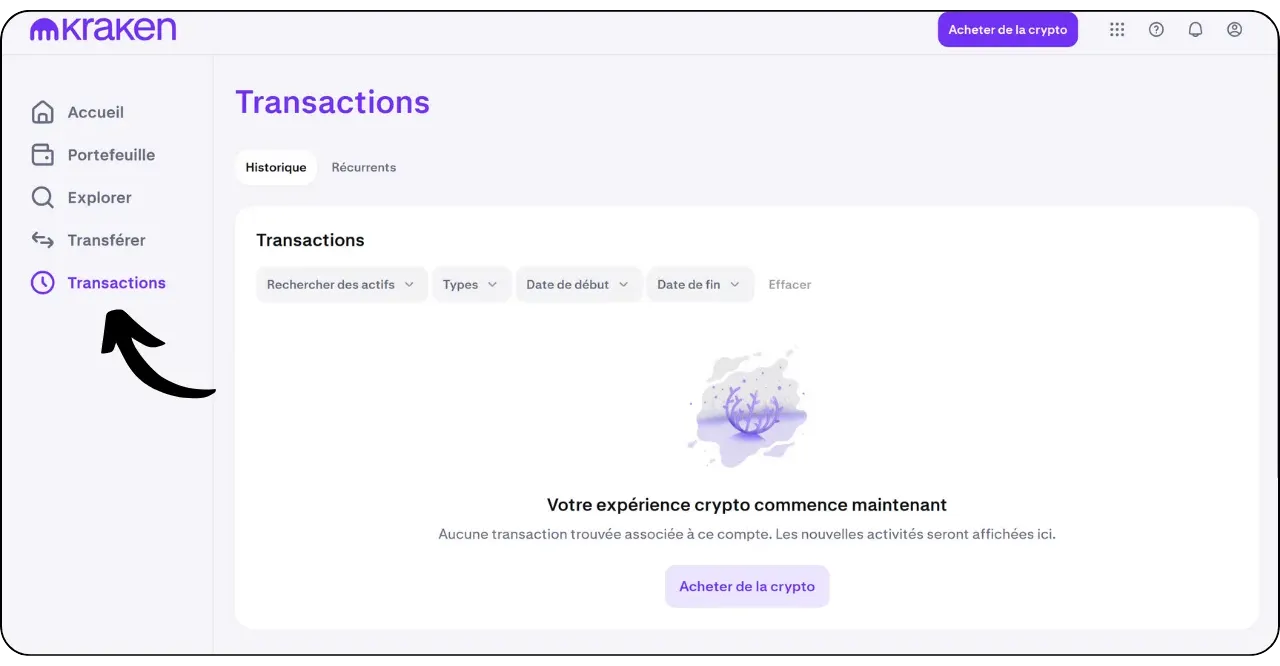The height and width of the screenshot is (666, 1280).
Task: Click the Effacer filters link
Action: pyautogui.click(x=790, y=285)
